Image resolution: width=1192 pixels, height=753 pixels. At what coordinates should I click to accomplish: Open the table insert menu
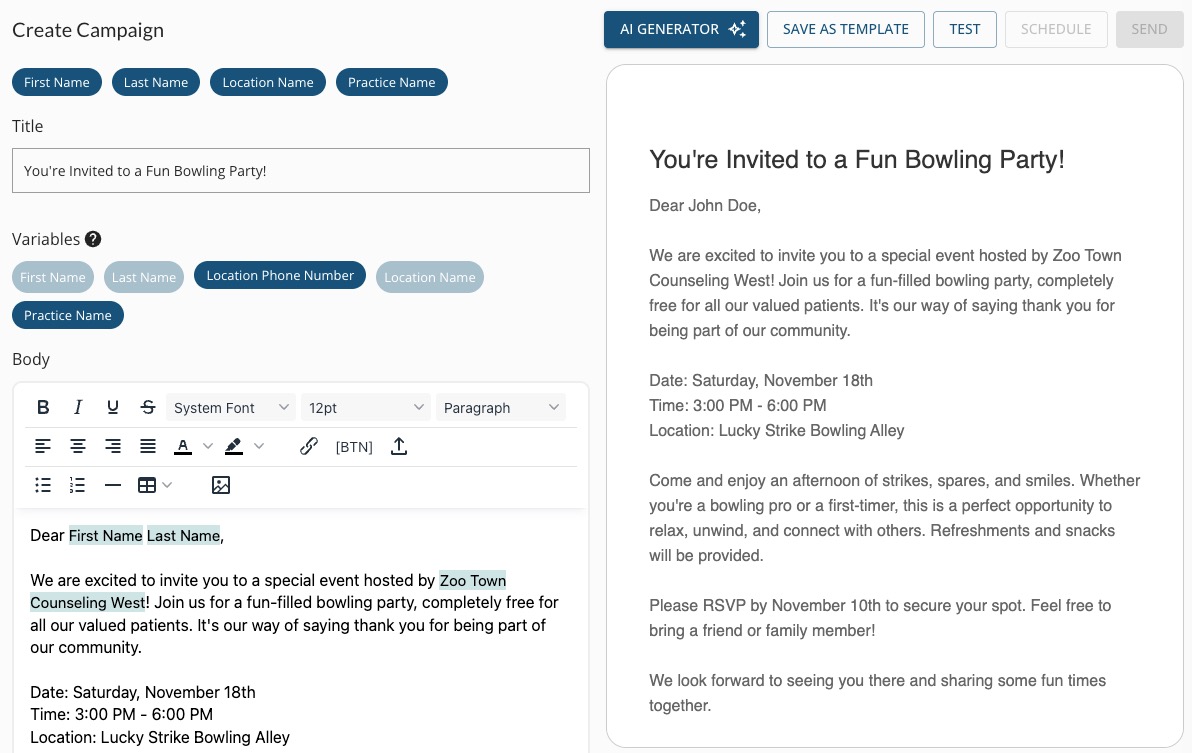coord(154,485)
